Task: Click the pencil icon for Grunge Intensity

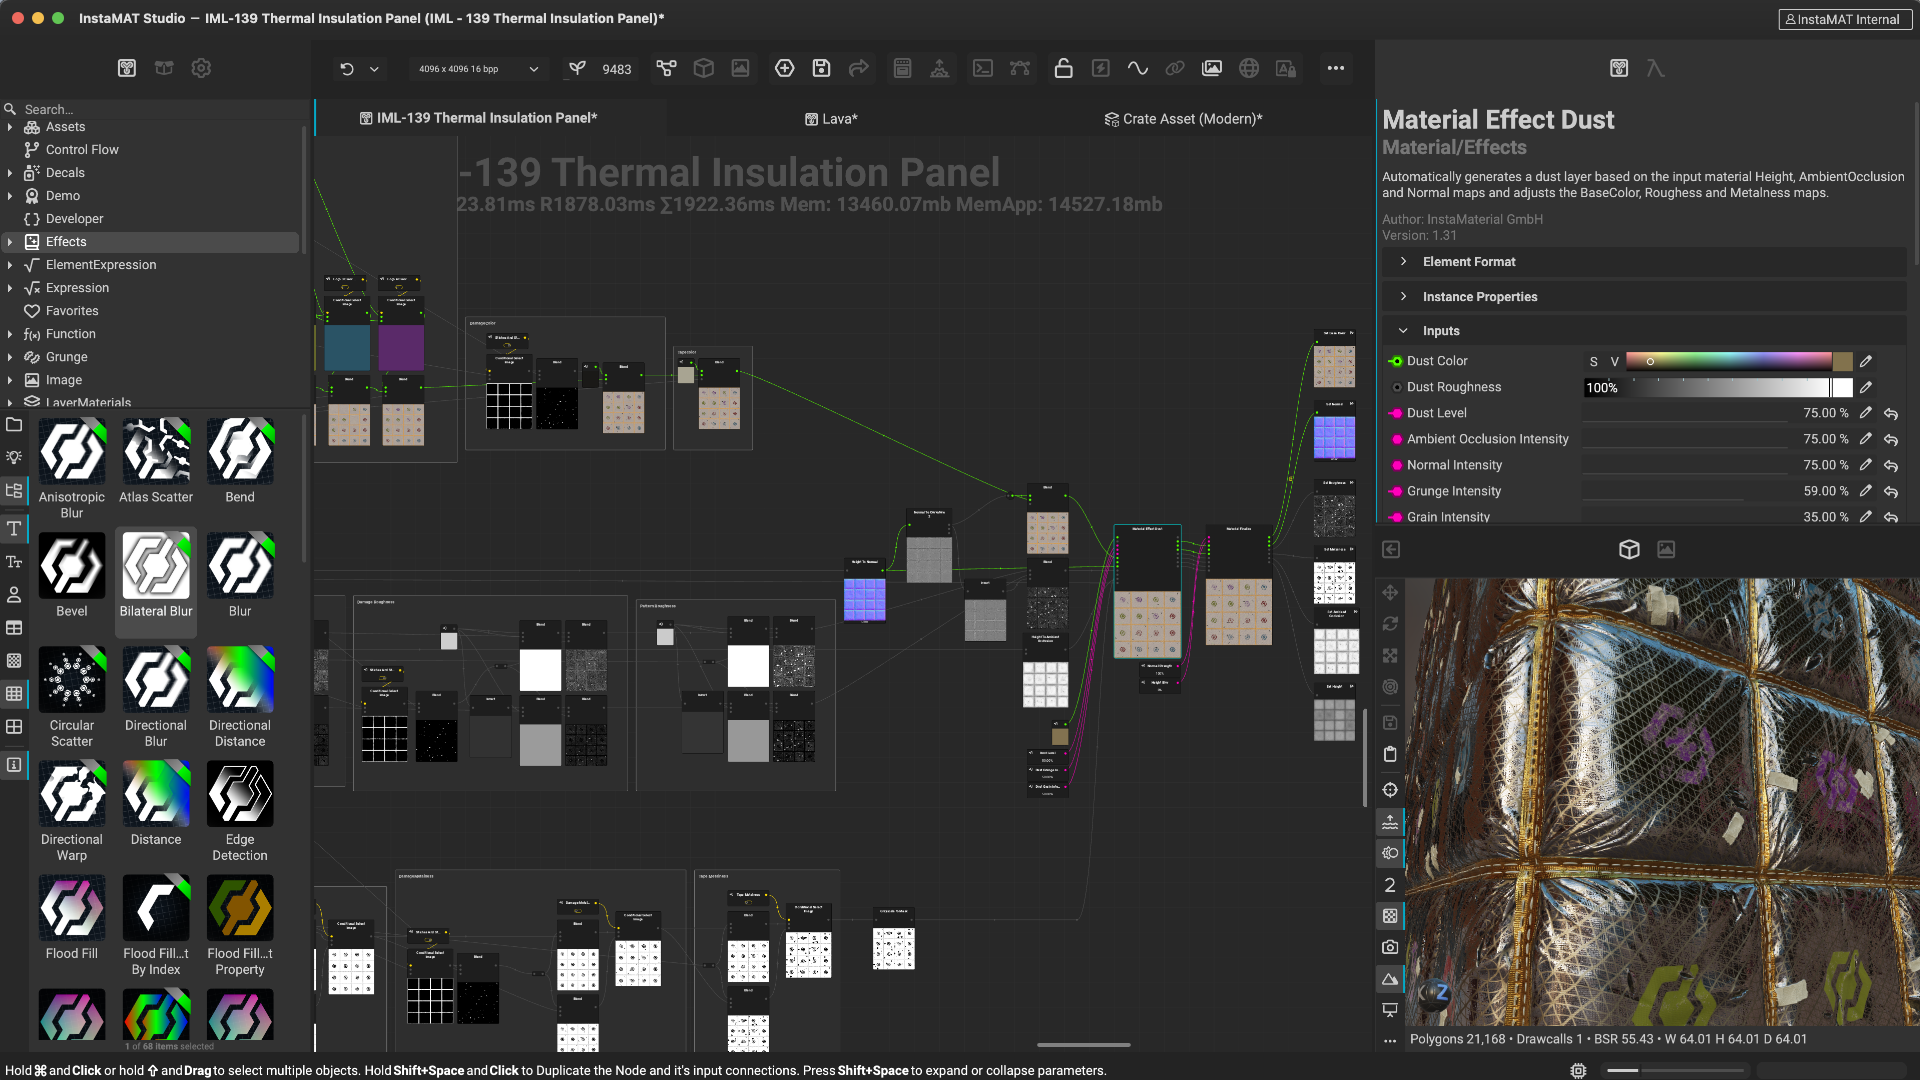Action: coord(1865,491)
